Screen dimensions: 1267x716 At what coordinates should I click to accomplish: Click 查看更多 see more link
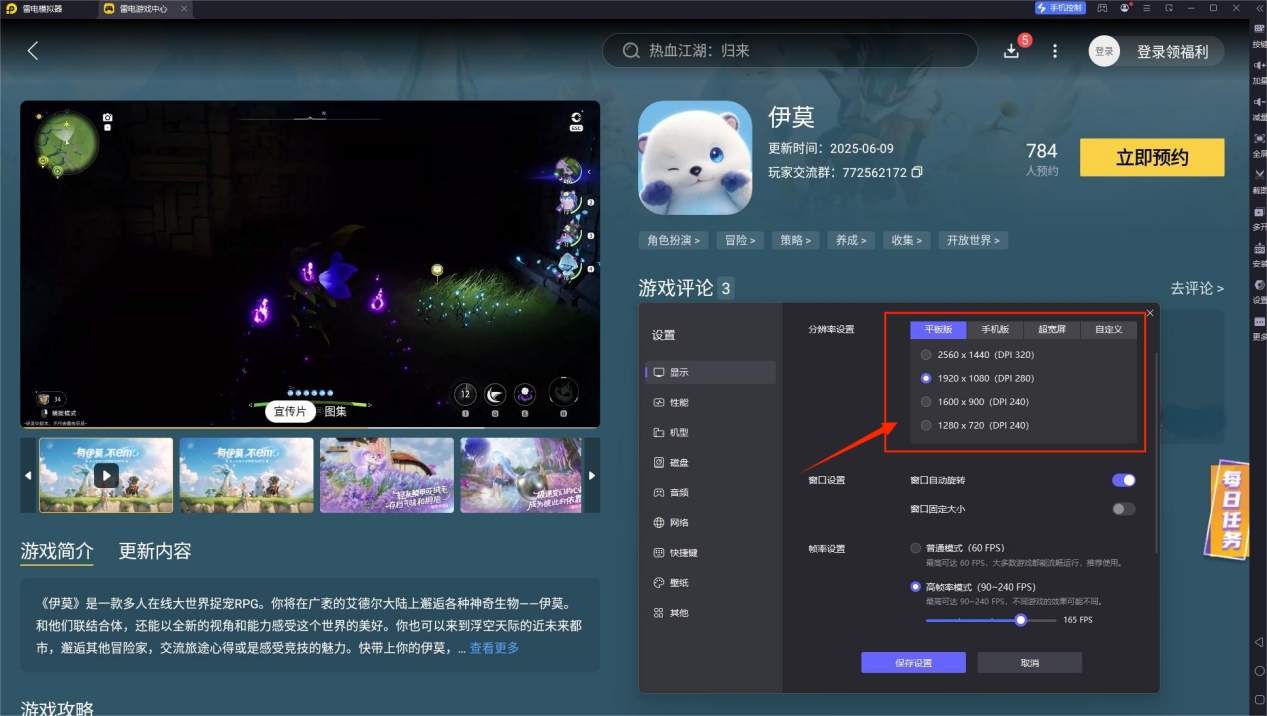pos(494,648)
